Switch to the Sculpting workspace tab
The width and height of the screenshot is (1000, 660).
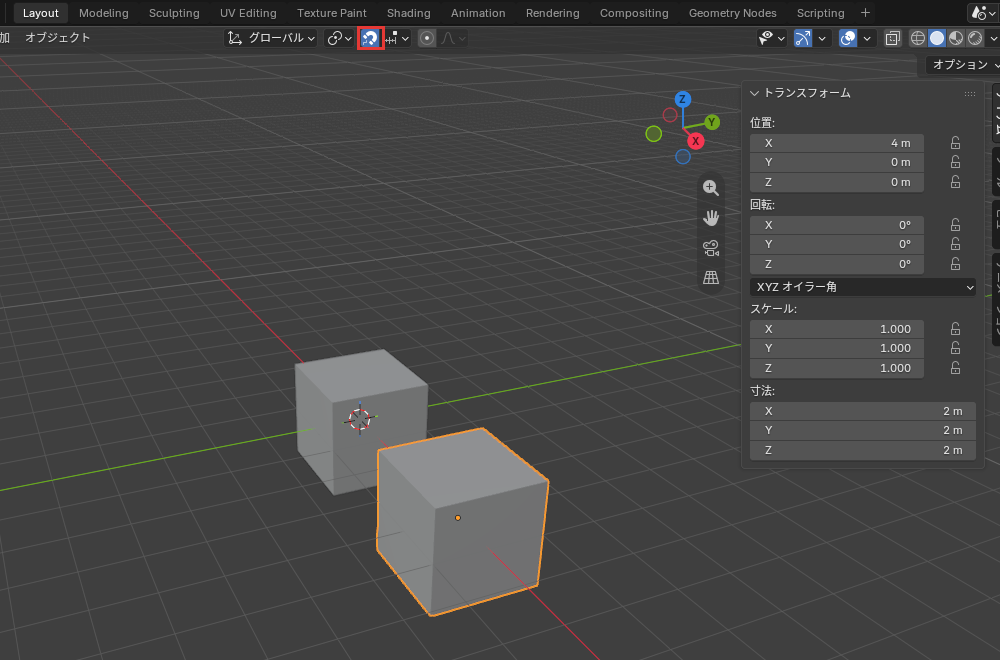pyautogui.click(x=174, y=13)
